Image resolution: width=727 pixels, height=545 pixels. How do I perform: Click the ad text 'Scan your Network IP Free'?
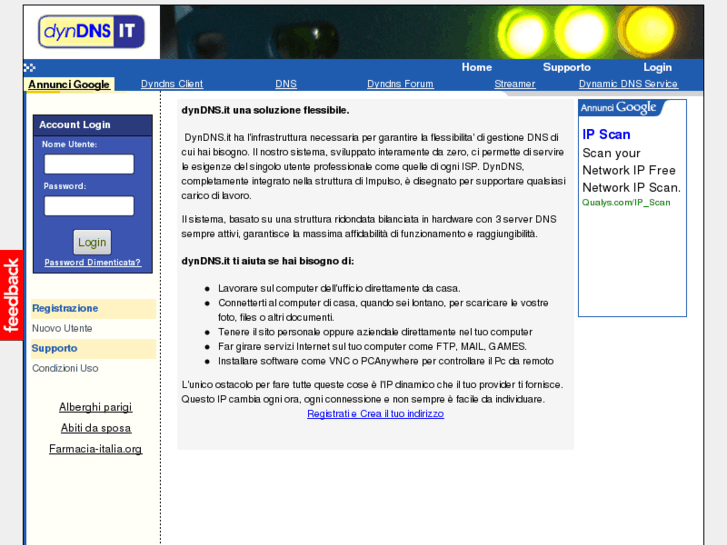tap(629, 162)
